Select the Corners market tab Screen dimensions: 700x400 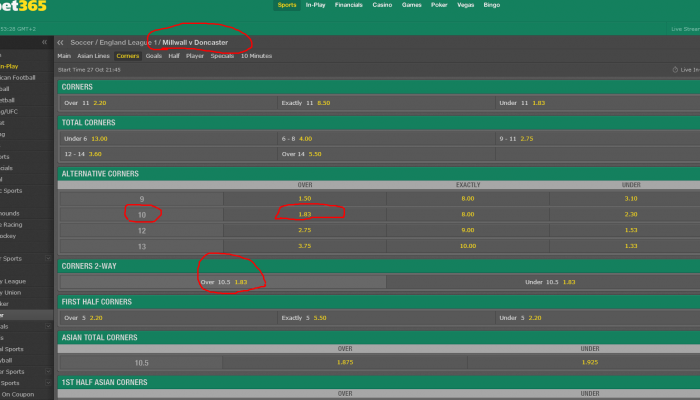(x=128, y=56)
